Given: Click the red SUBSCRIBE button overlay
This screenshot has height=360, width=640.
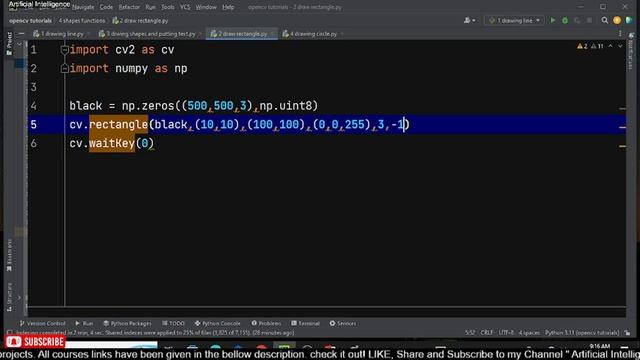Looking at the screenshot, I should pos(35,342).
